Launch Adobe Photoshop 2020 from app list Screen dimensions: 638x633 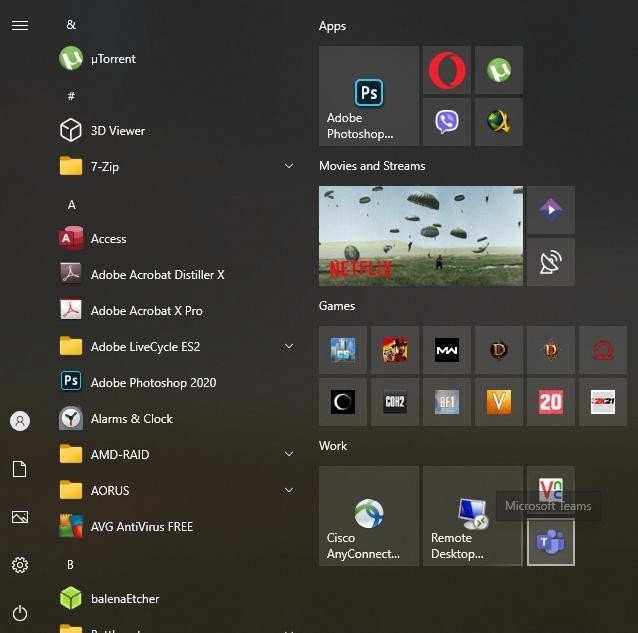[x=179, y=382]
